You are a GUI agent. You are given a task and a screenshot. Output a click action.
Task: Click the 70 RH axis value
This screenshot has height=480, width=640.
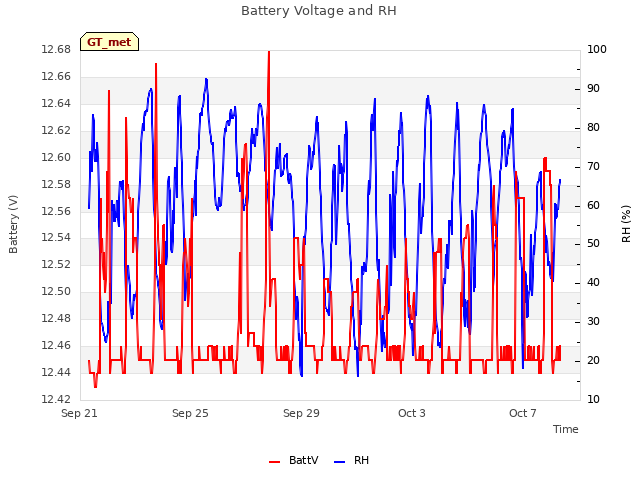(593, 167)
